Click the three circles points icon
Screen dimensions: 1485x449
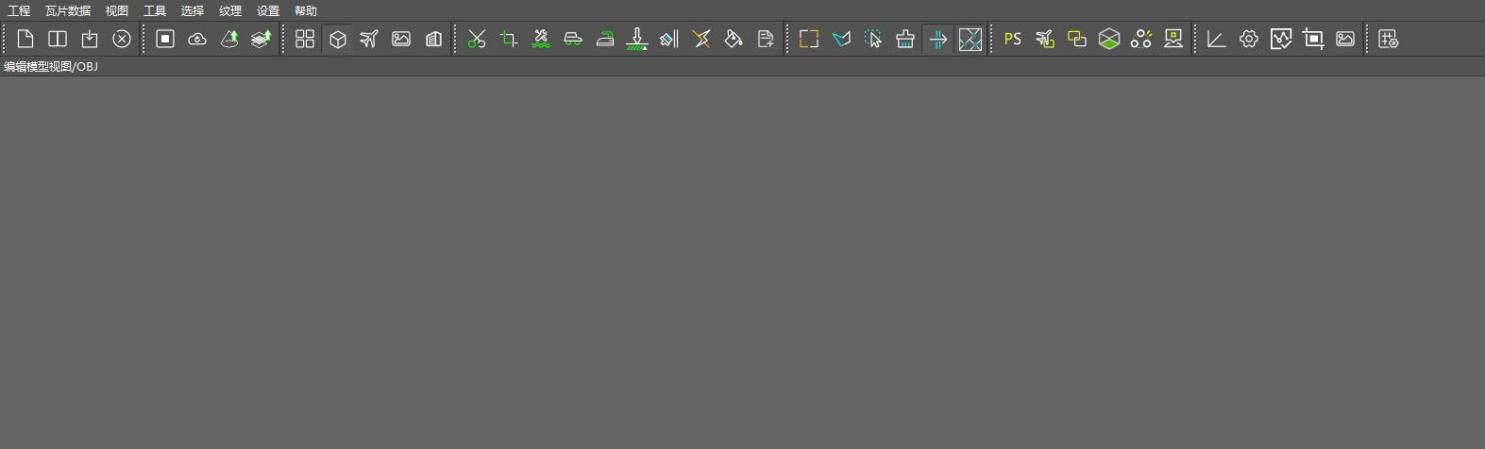coord(1141,39)
